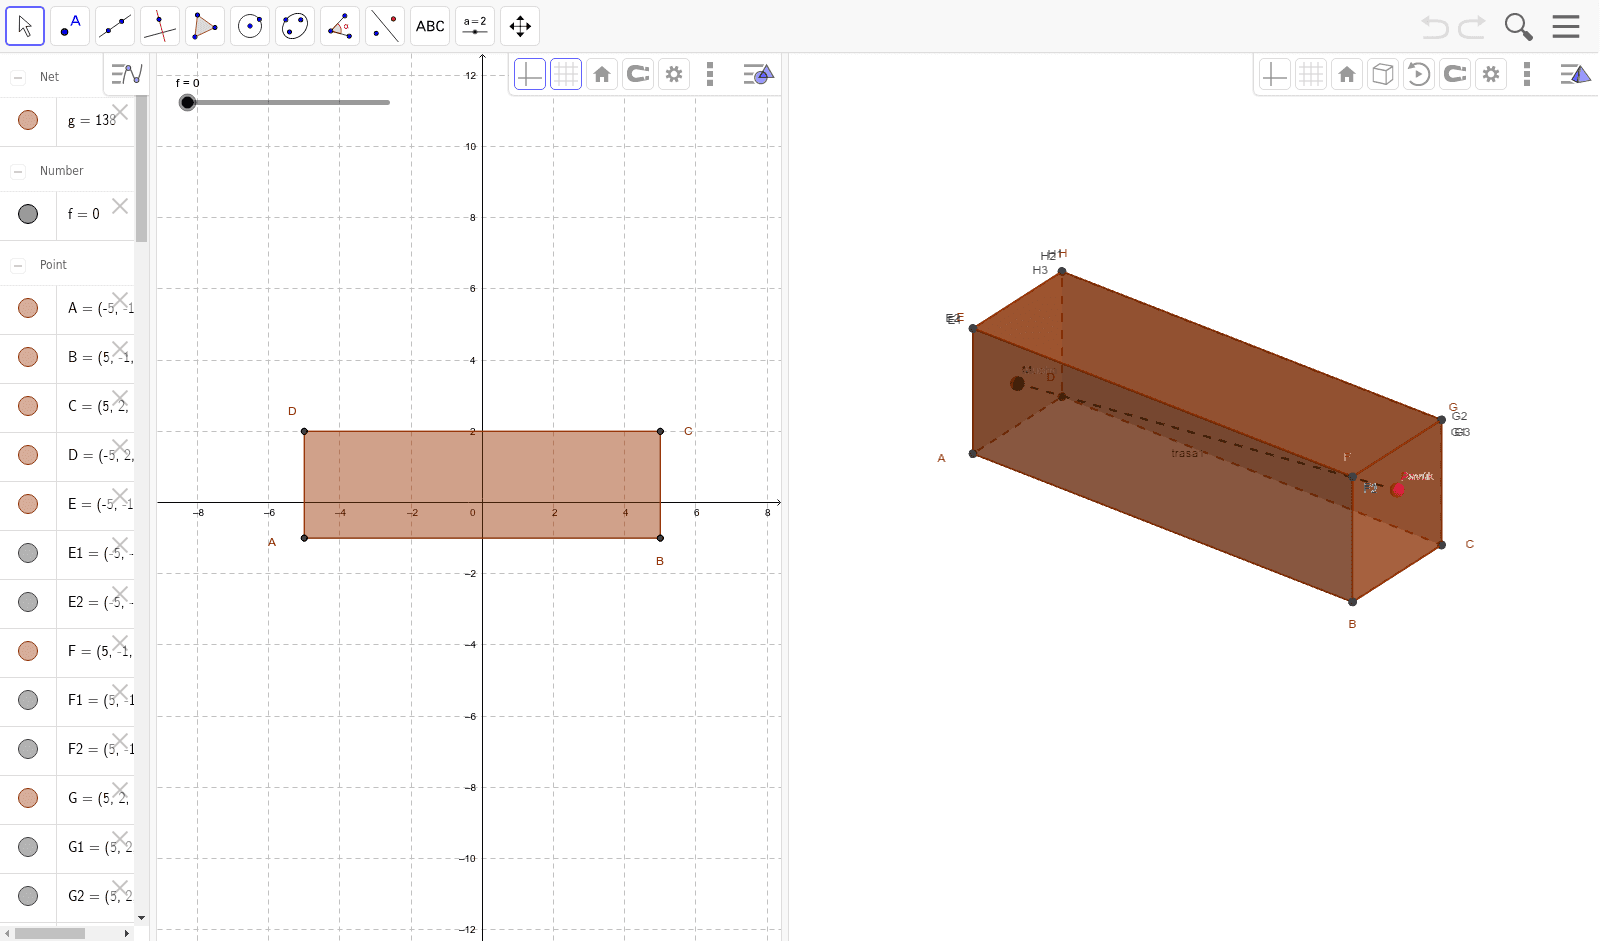Open 2D view three-dot menu

(x=710, y=74)
